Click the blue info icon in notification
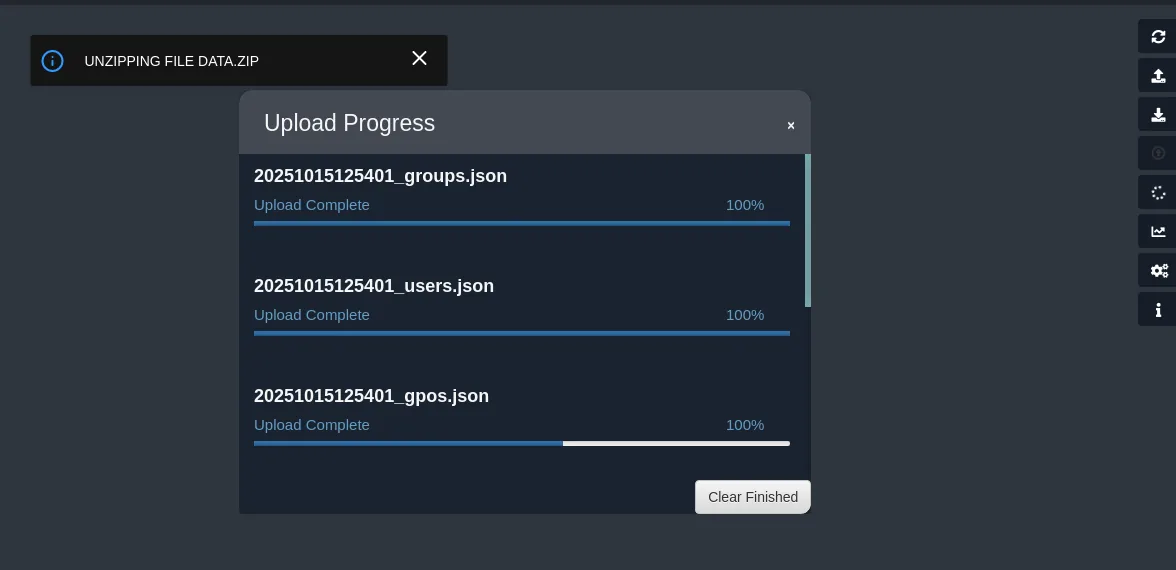Screen dimensions: 1176x570 point(52,61)
